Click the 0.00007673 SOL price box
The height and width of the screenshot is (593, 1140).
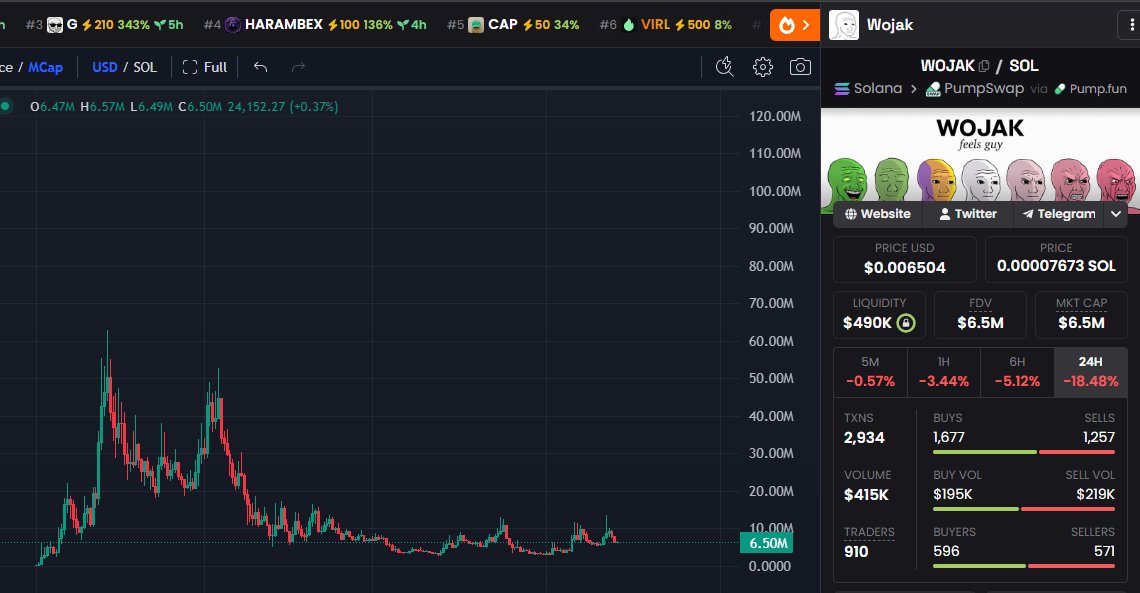[x=1056, y=259]
